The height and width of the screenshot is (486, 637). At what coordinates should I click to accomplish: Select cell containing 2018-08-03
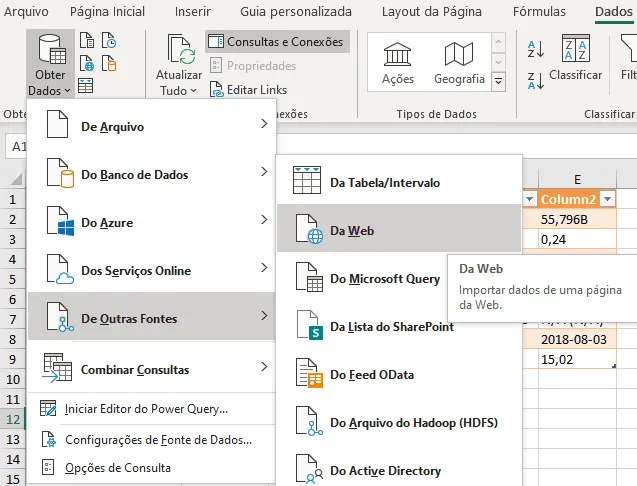click(577, 340)
